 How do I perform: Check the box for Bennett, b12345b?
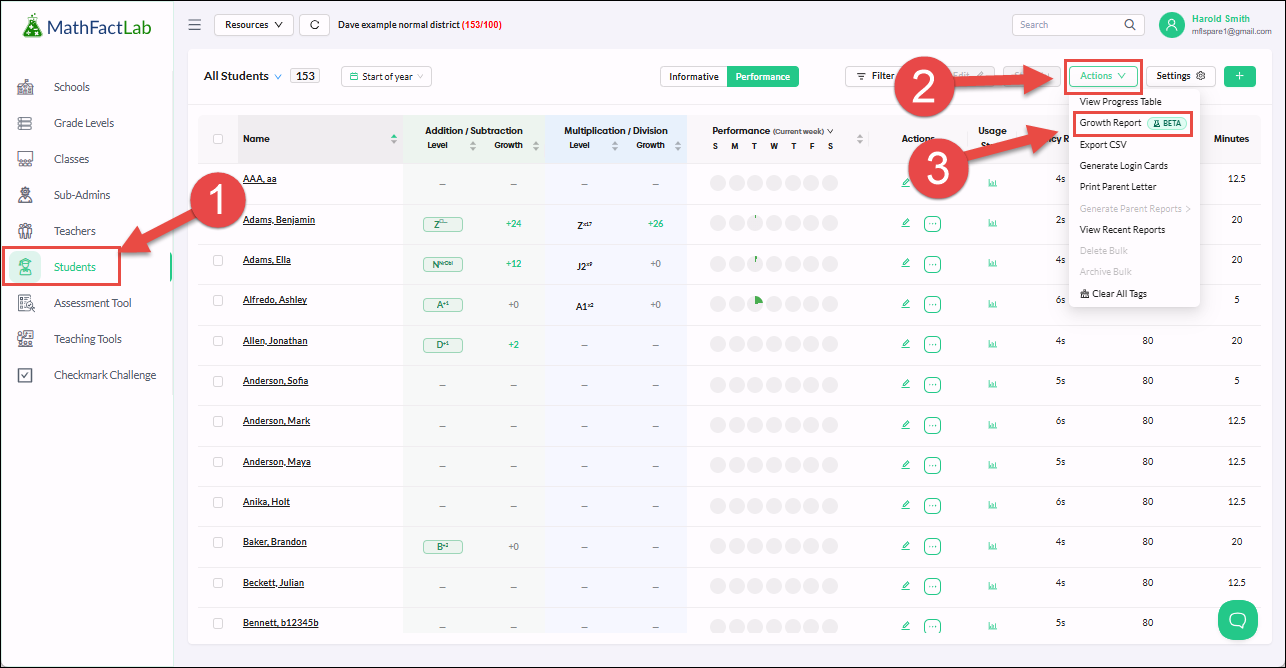pyautogui.click(x=218, y=623)
